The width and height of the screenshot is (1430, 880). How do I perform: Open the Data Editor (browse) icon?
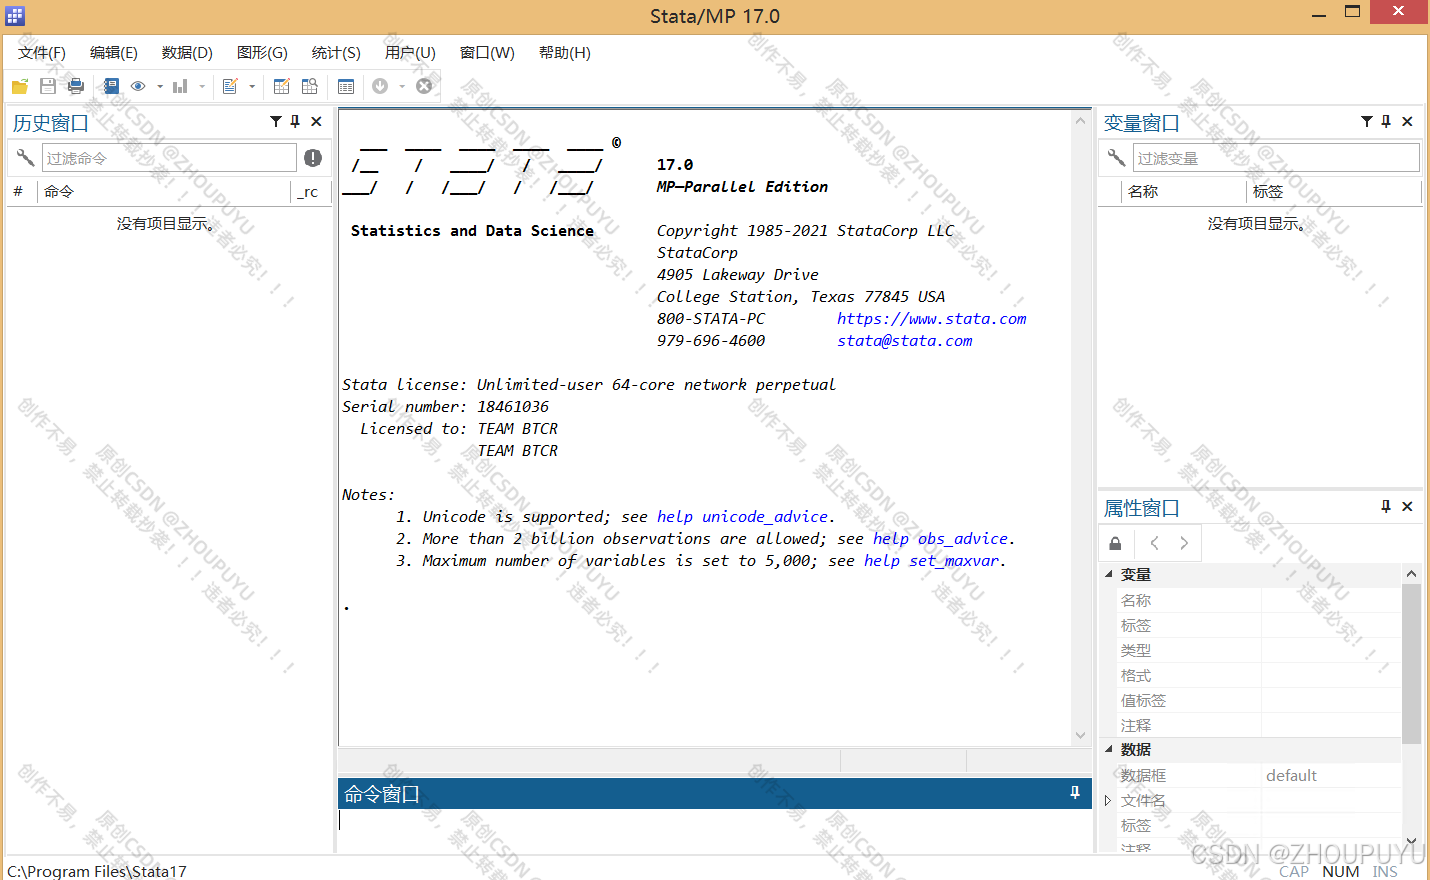(310, 86)
